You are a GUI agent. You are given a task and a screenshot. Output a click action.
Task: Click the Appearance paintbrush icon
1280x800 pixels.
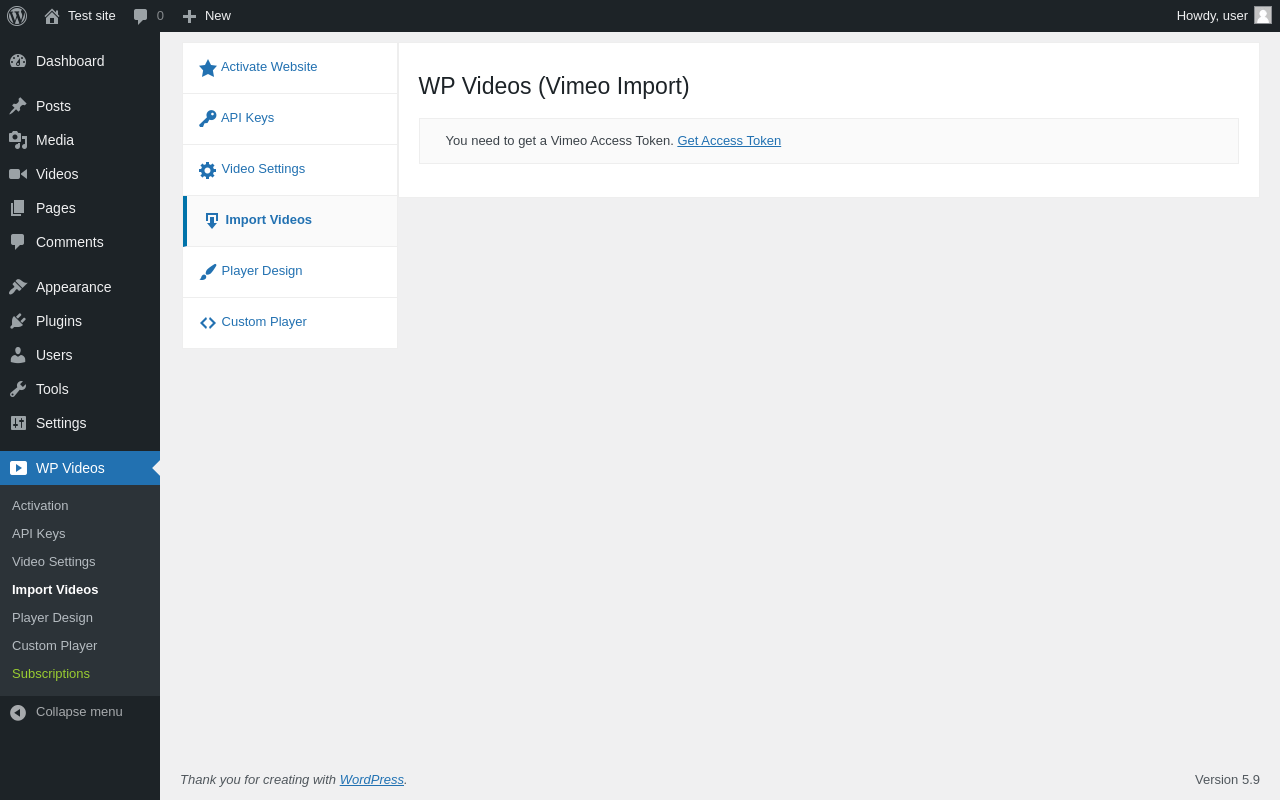tap(18, 287)
